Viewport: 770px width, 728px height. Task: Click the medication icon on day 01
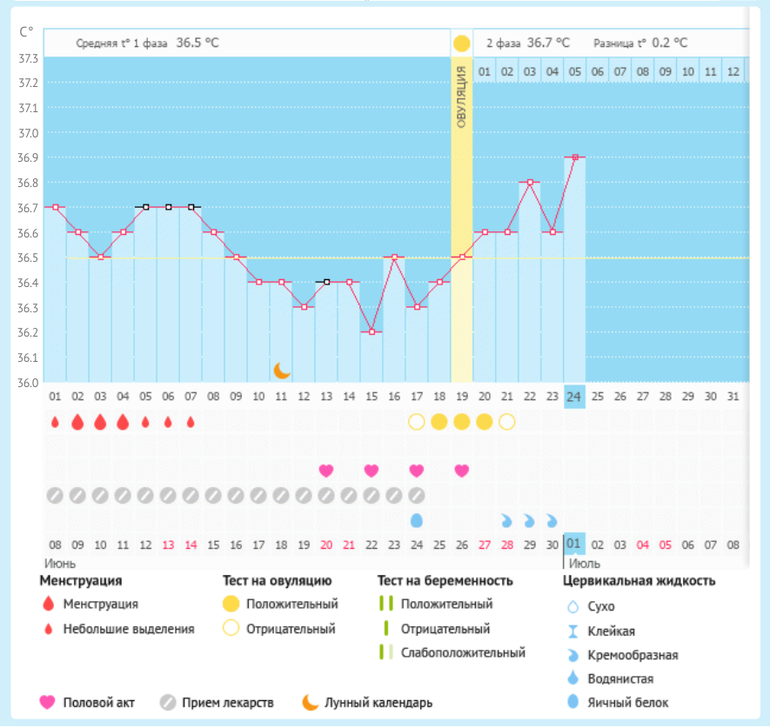[55, 495]
